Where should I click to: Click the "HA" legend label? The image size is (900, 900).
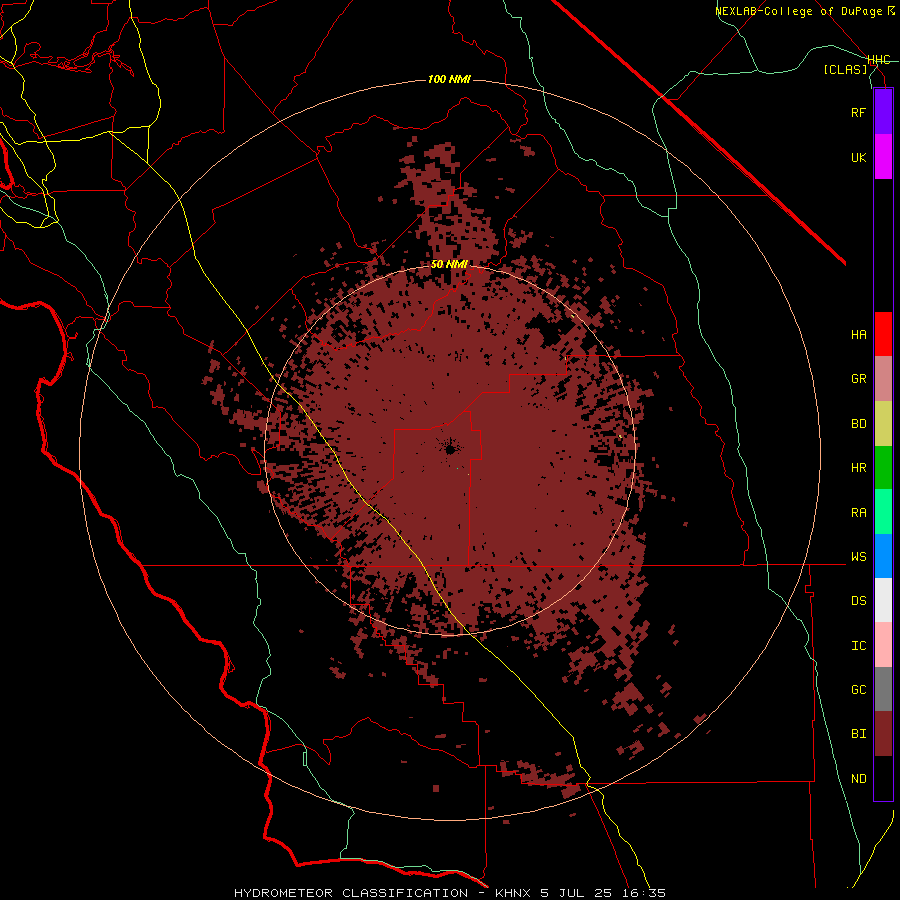point(858,335)
